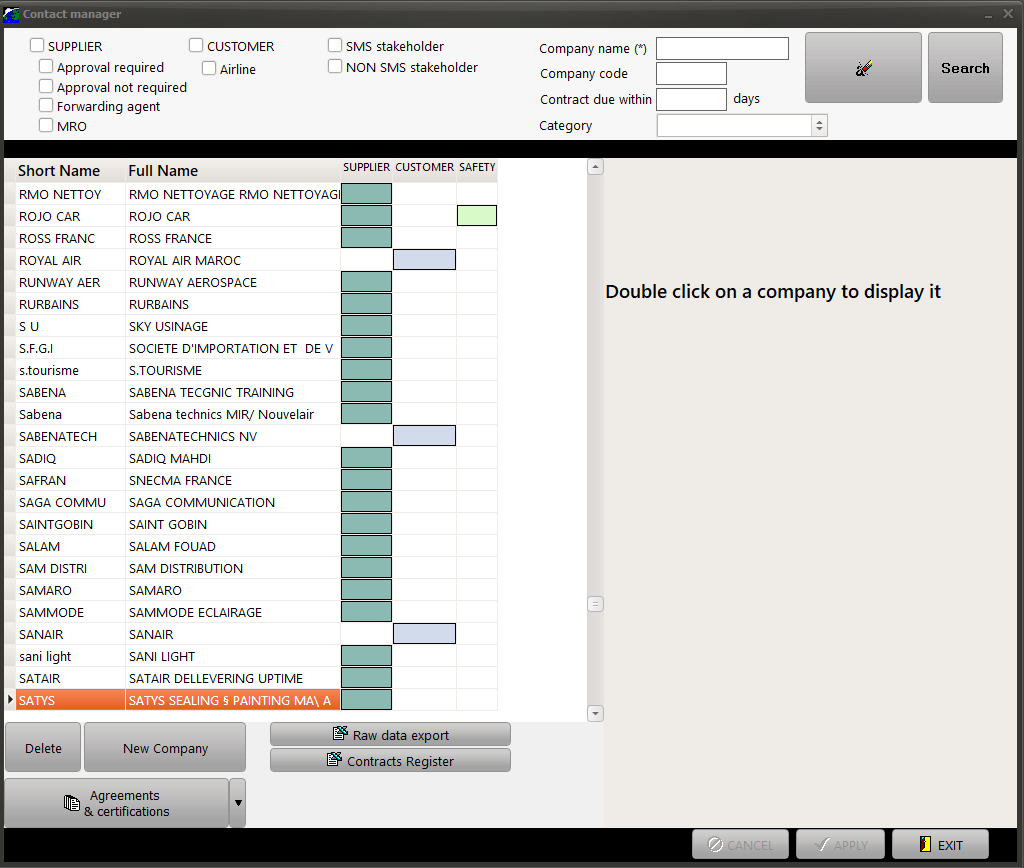Viewport: 1024px width, 868px height.
Task: Expand the Agreements & certifications dropdown arrow
Action: (238, 803)
